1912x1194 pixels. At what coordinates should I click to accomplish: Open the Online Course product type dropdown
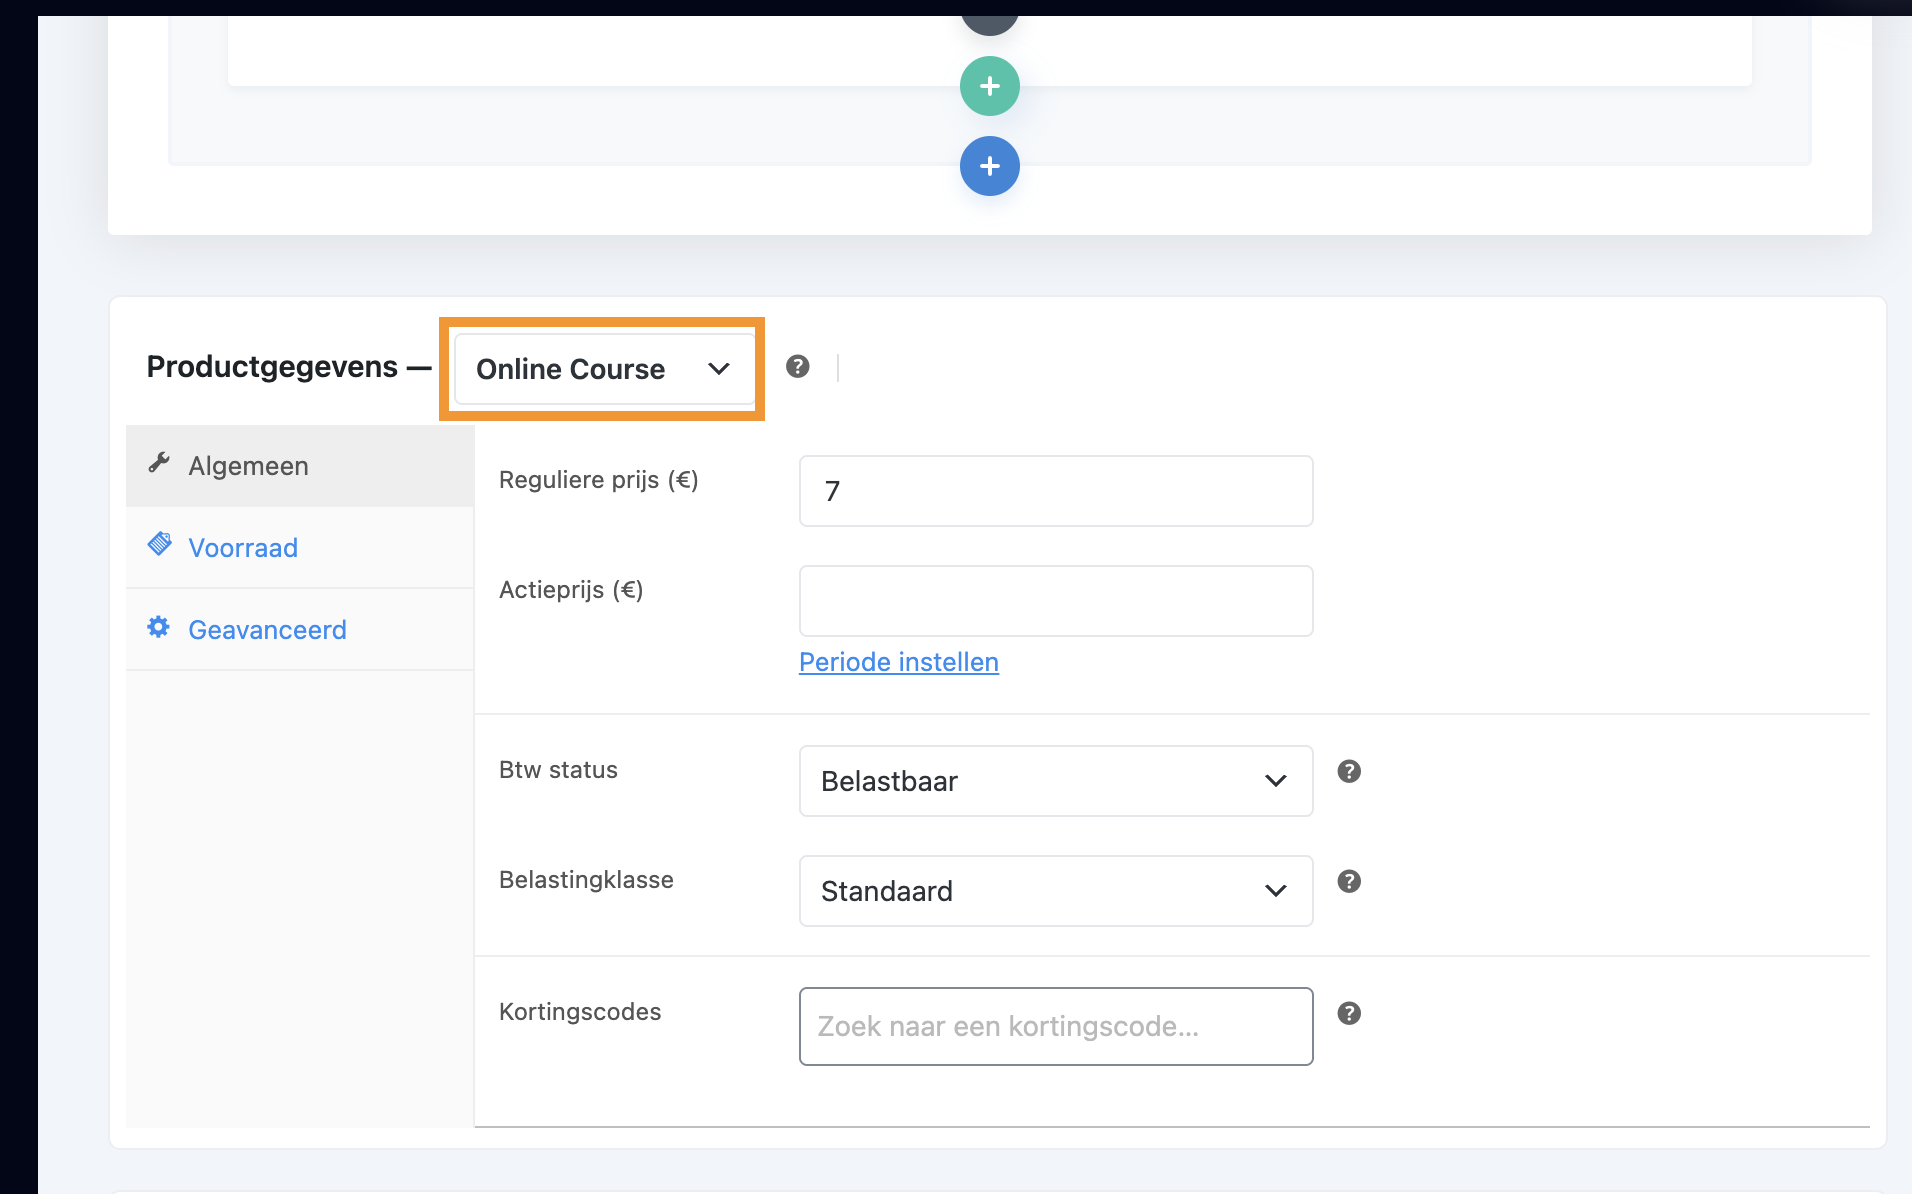[603, 369]
